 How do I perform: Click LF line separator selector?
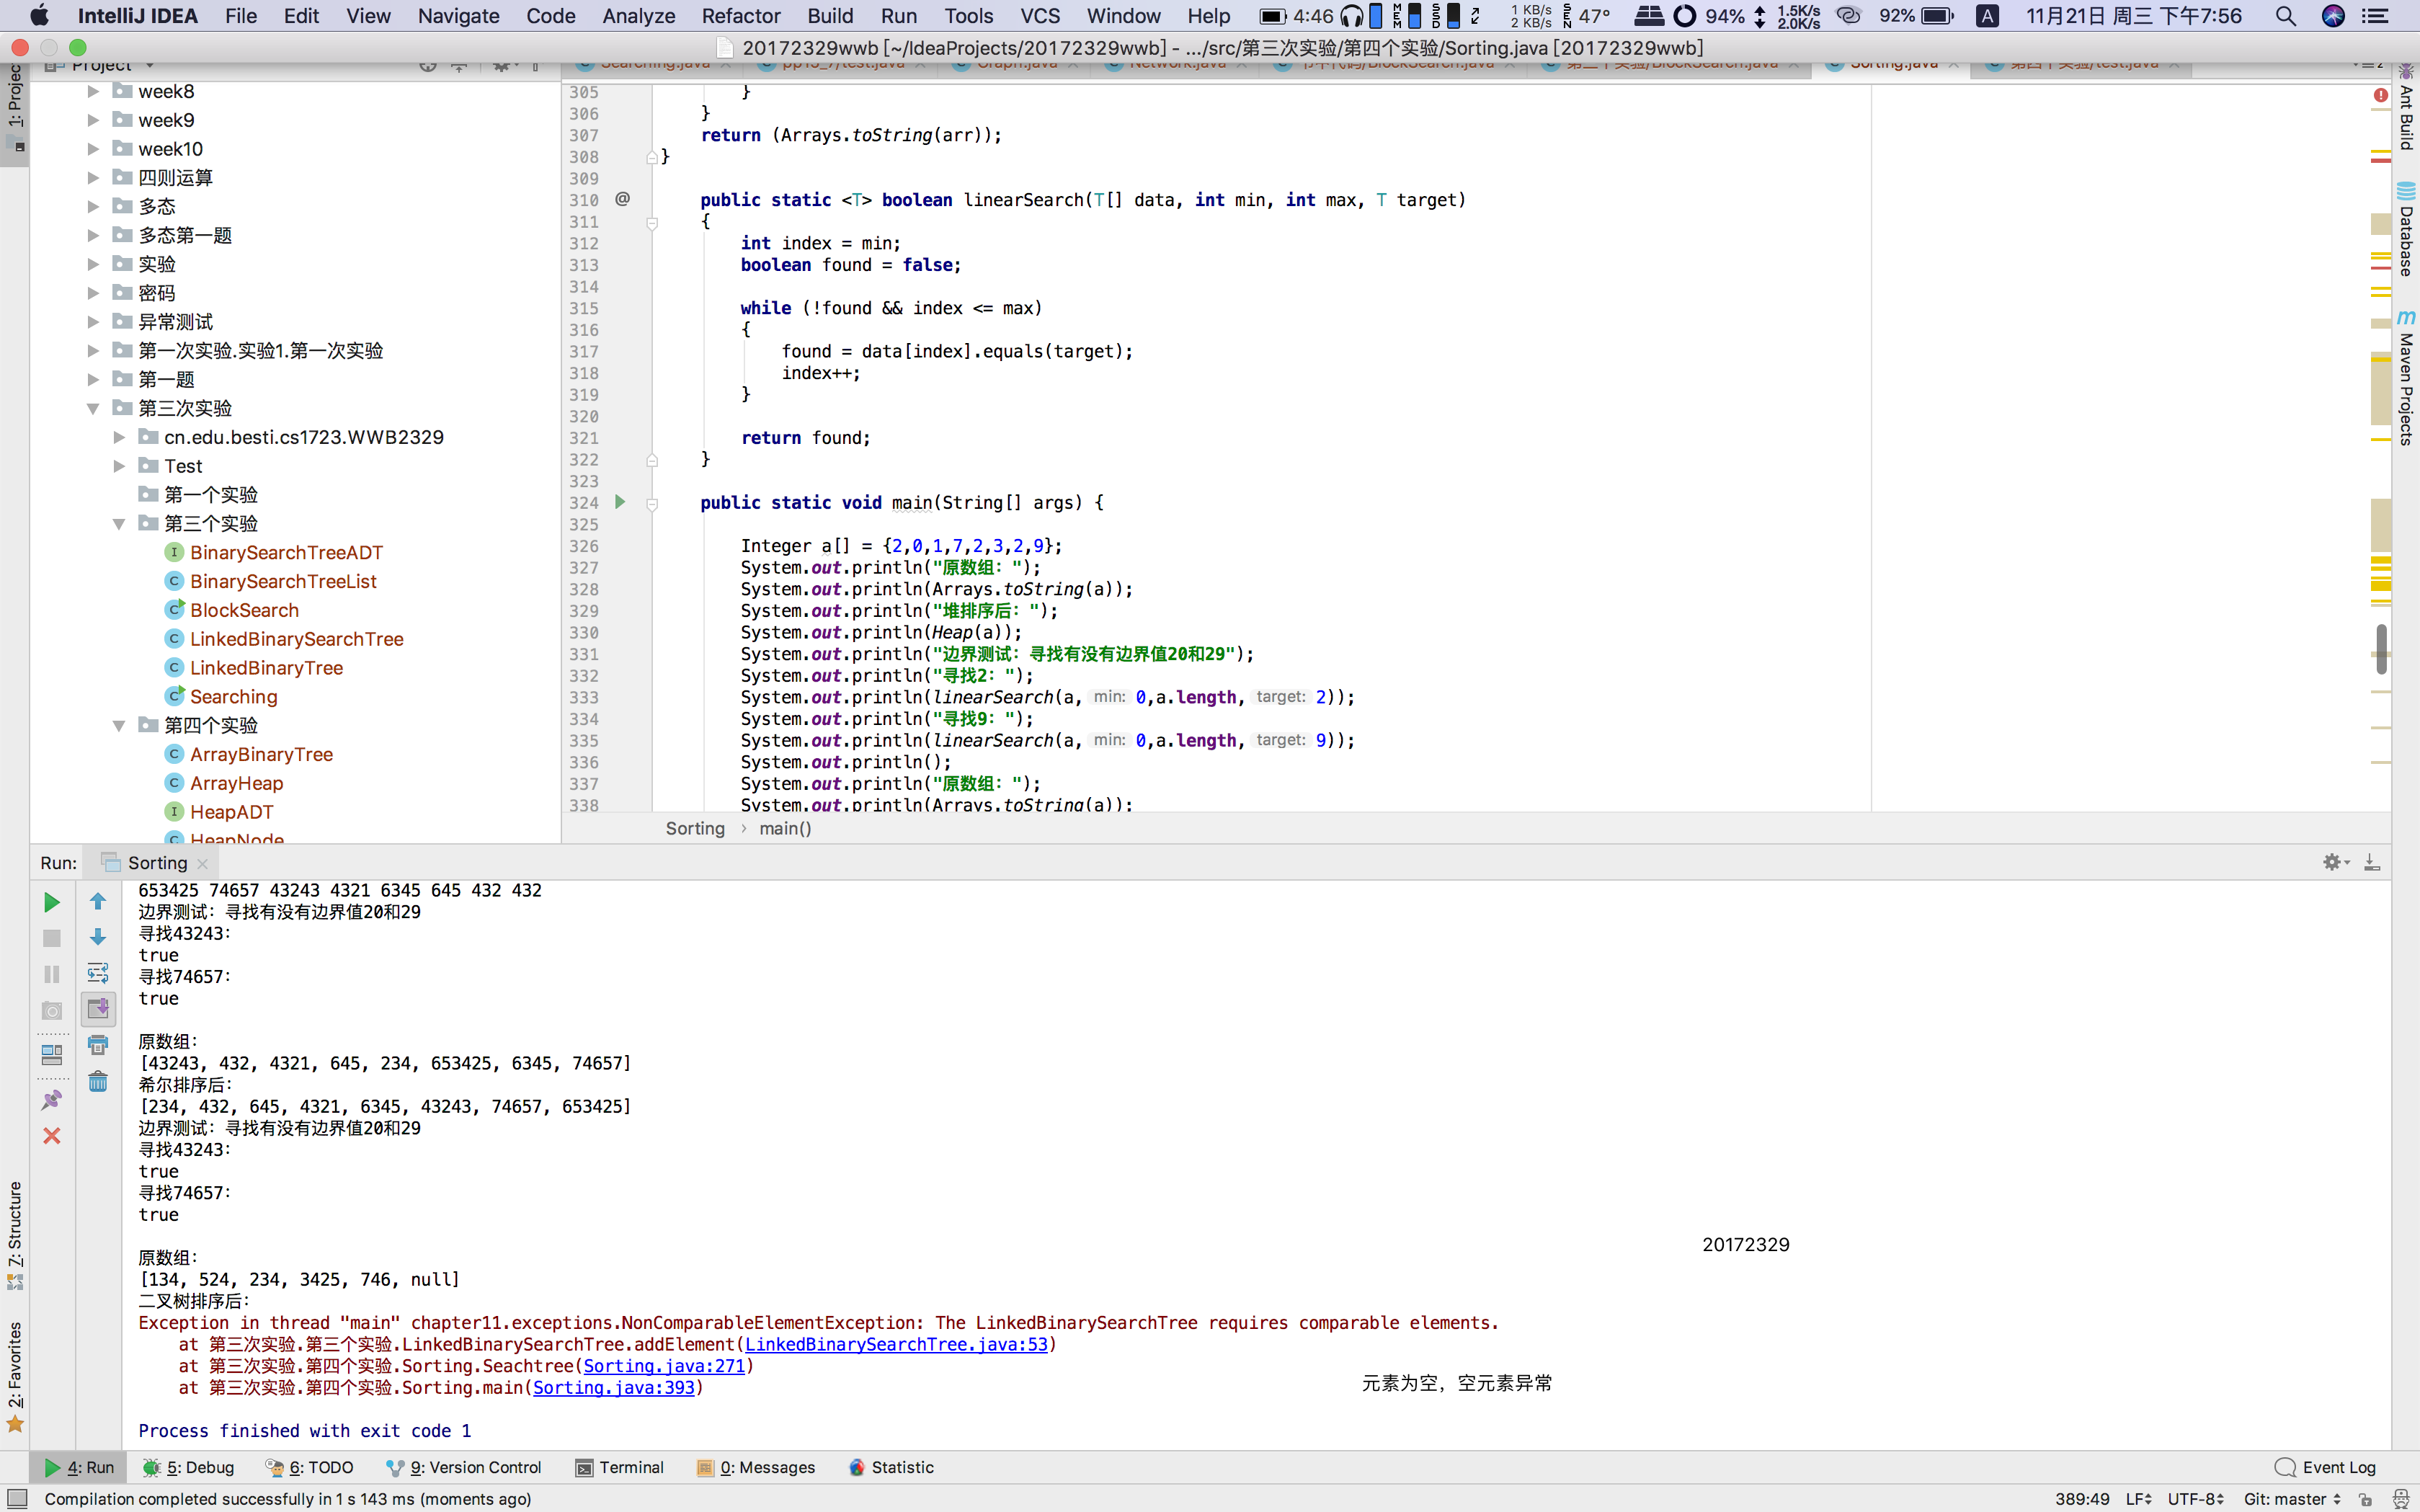pyautogui.click(x=2139, y=1498)
